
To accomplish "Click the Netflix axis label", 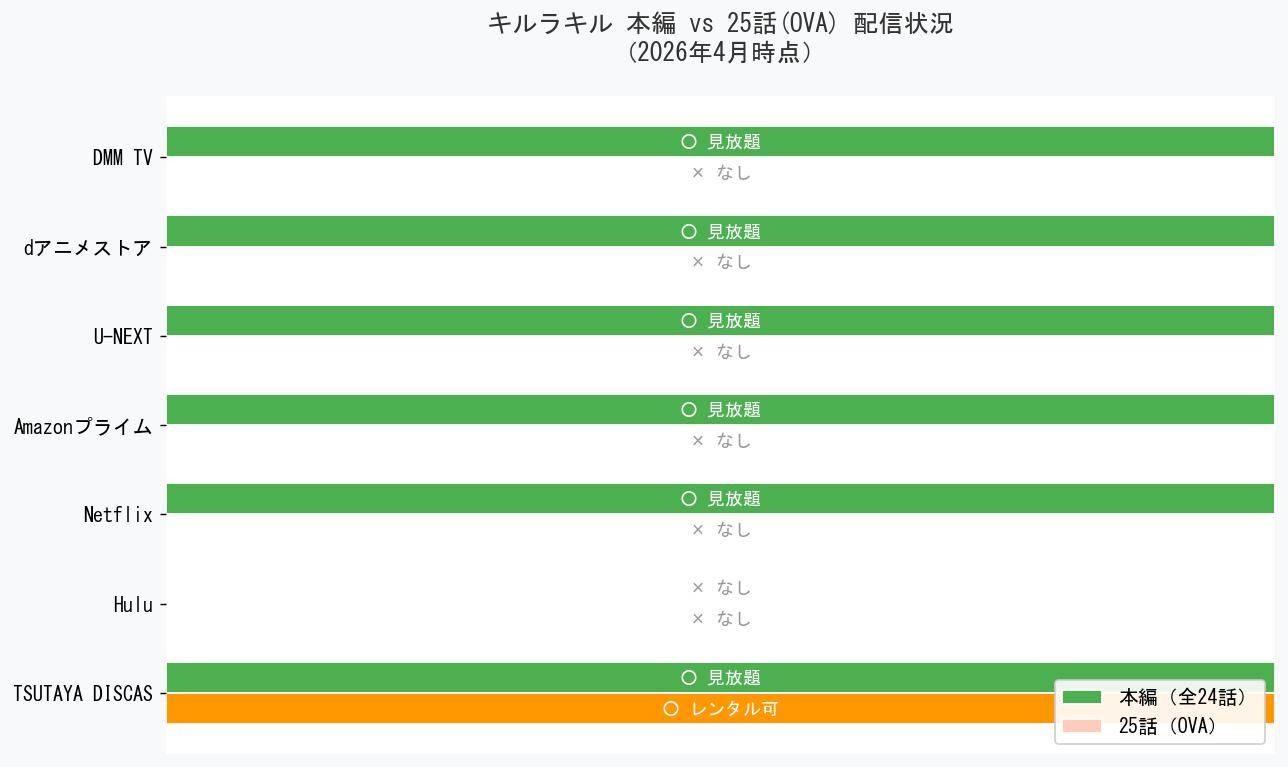I will [x=118, y=515].
